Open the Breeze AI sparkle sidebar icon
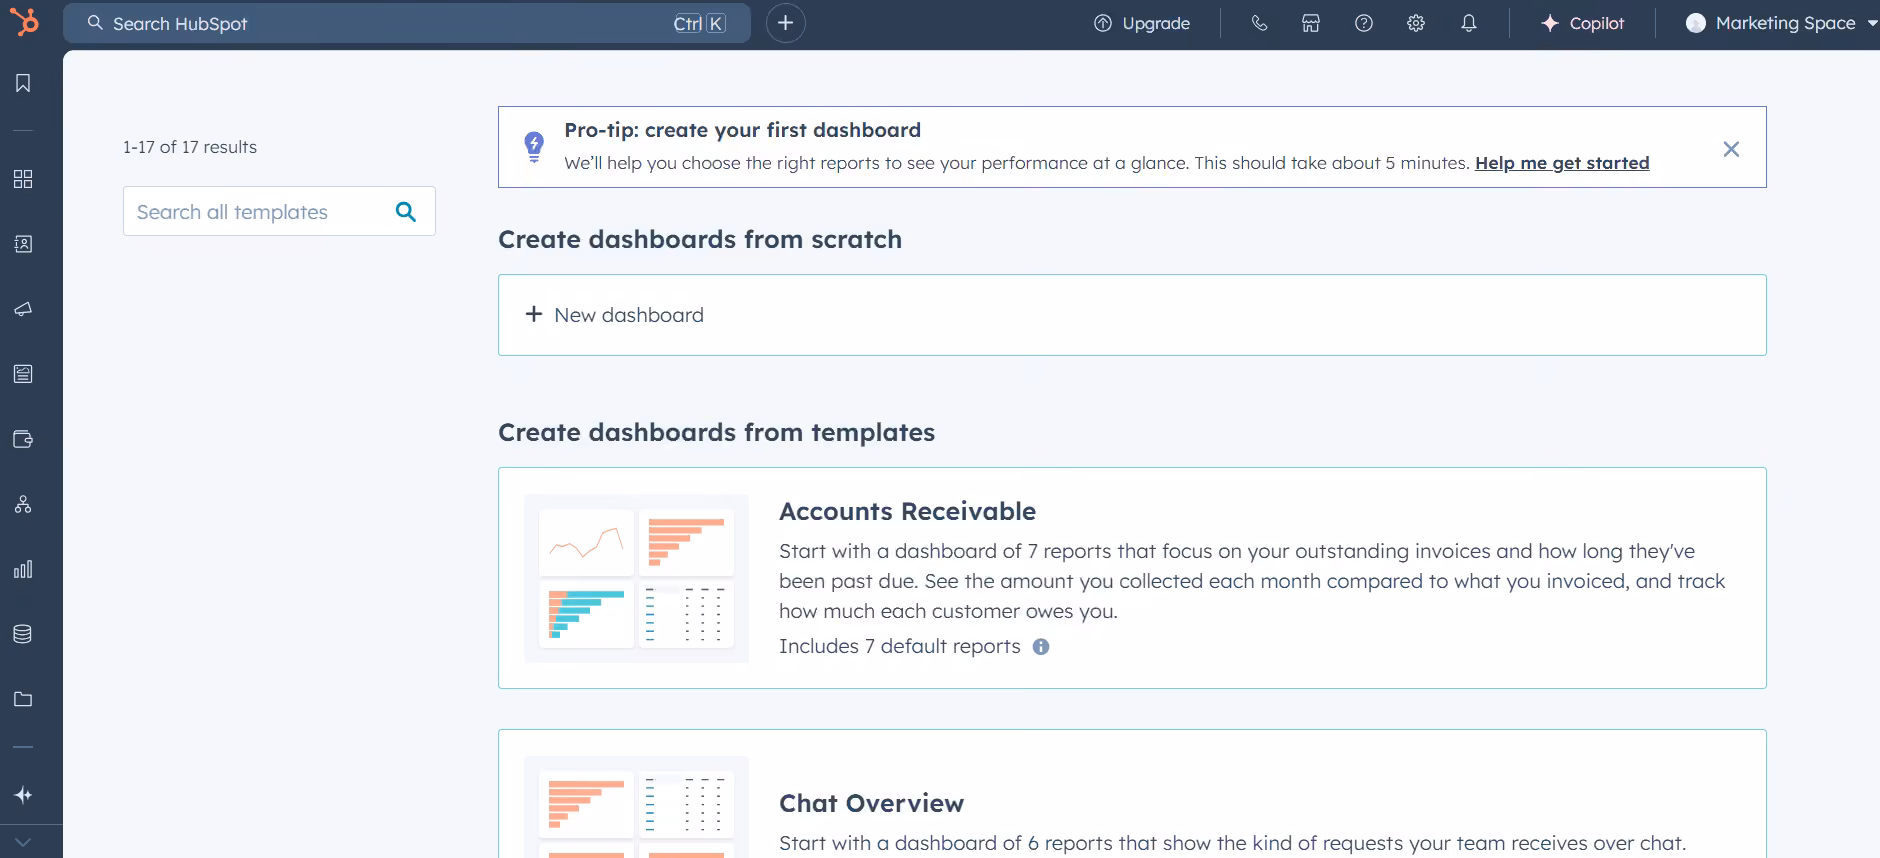Viewport: 1880px width, 858px height. 23,795
